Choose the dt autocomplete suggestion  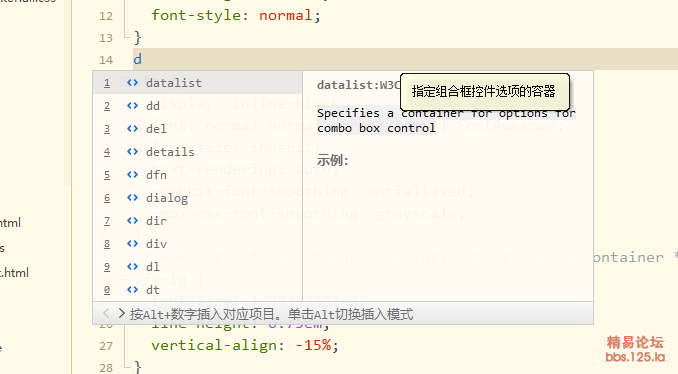coord(198,290)
